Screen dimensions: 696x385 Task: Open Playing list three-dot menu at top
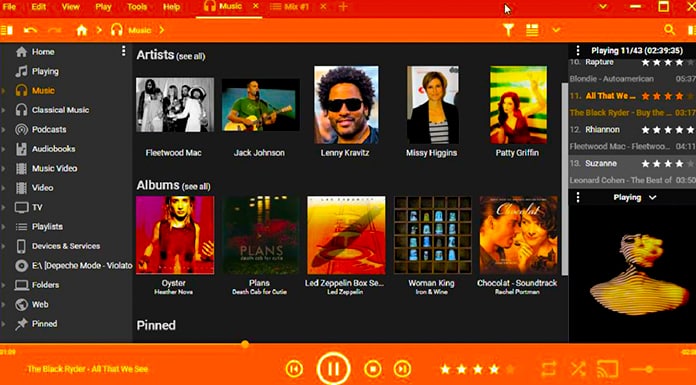click(x=577, y=51)
